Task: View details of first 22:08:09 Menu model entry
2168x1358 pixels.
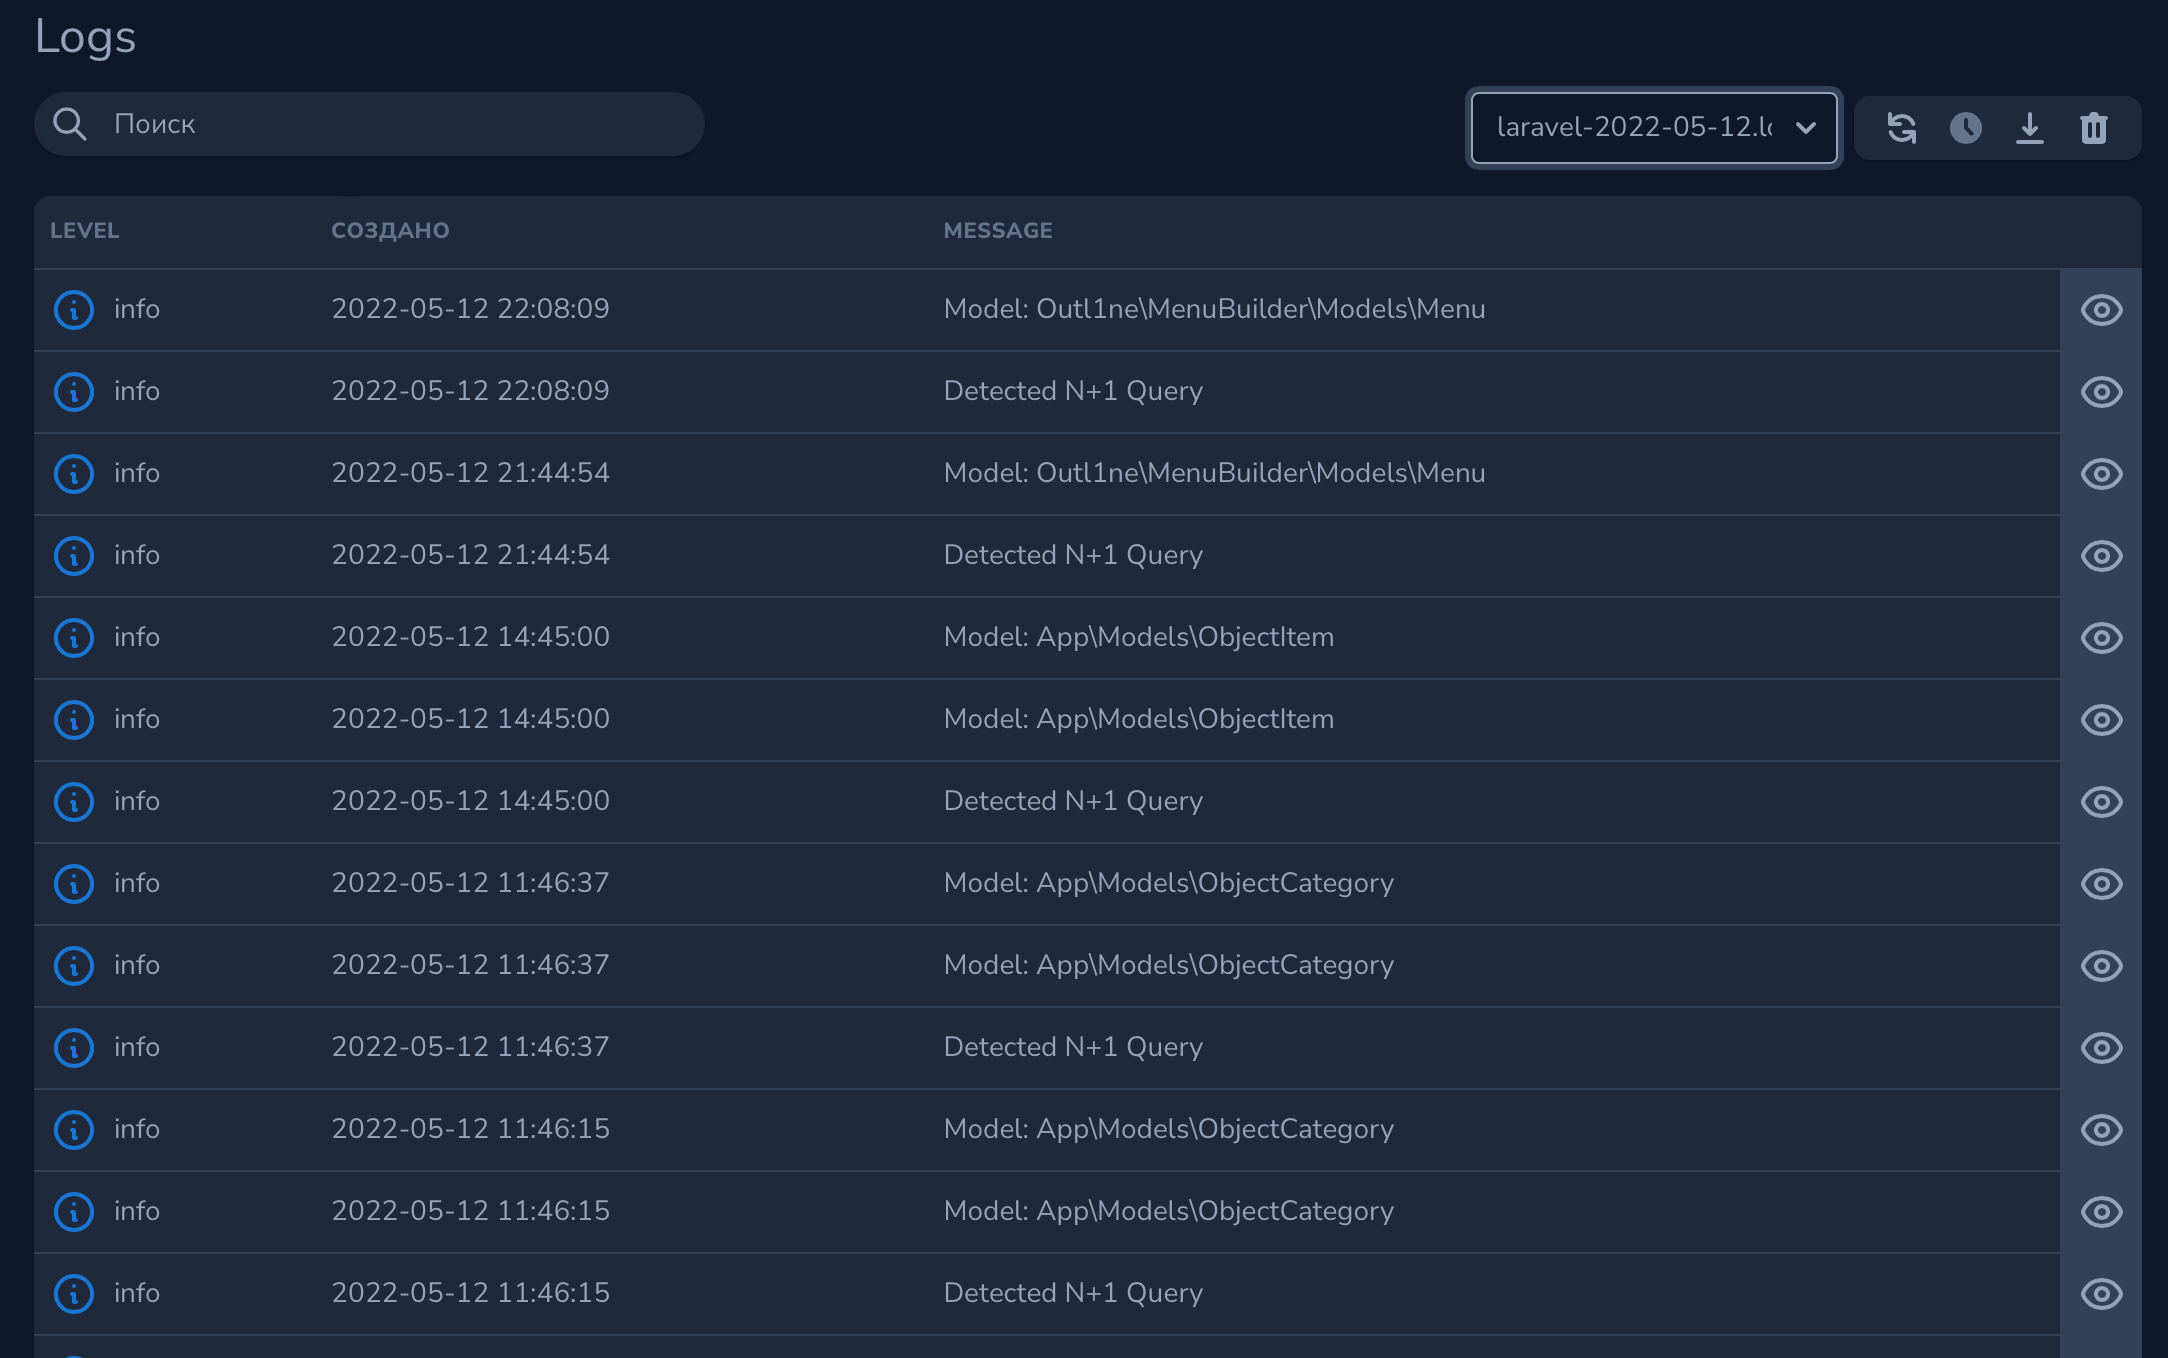Action: 2101,310
